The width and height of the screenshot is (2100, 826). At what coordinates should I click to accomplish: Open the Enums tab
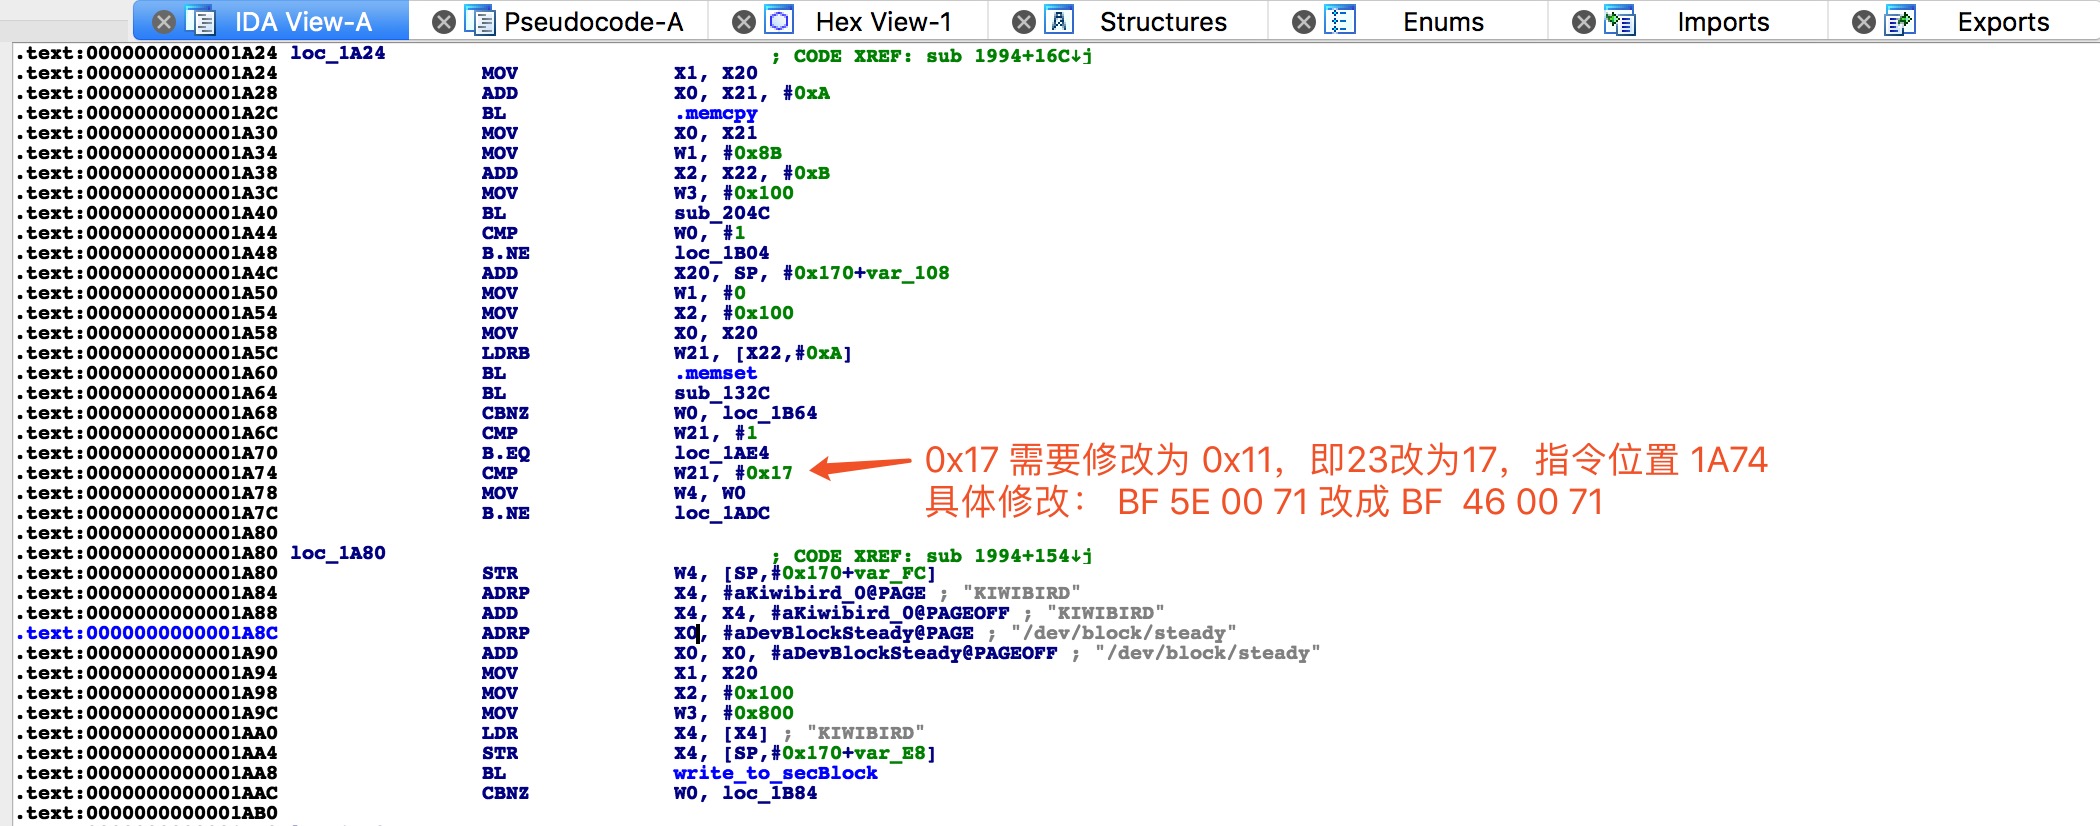tap(1443, 22)
